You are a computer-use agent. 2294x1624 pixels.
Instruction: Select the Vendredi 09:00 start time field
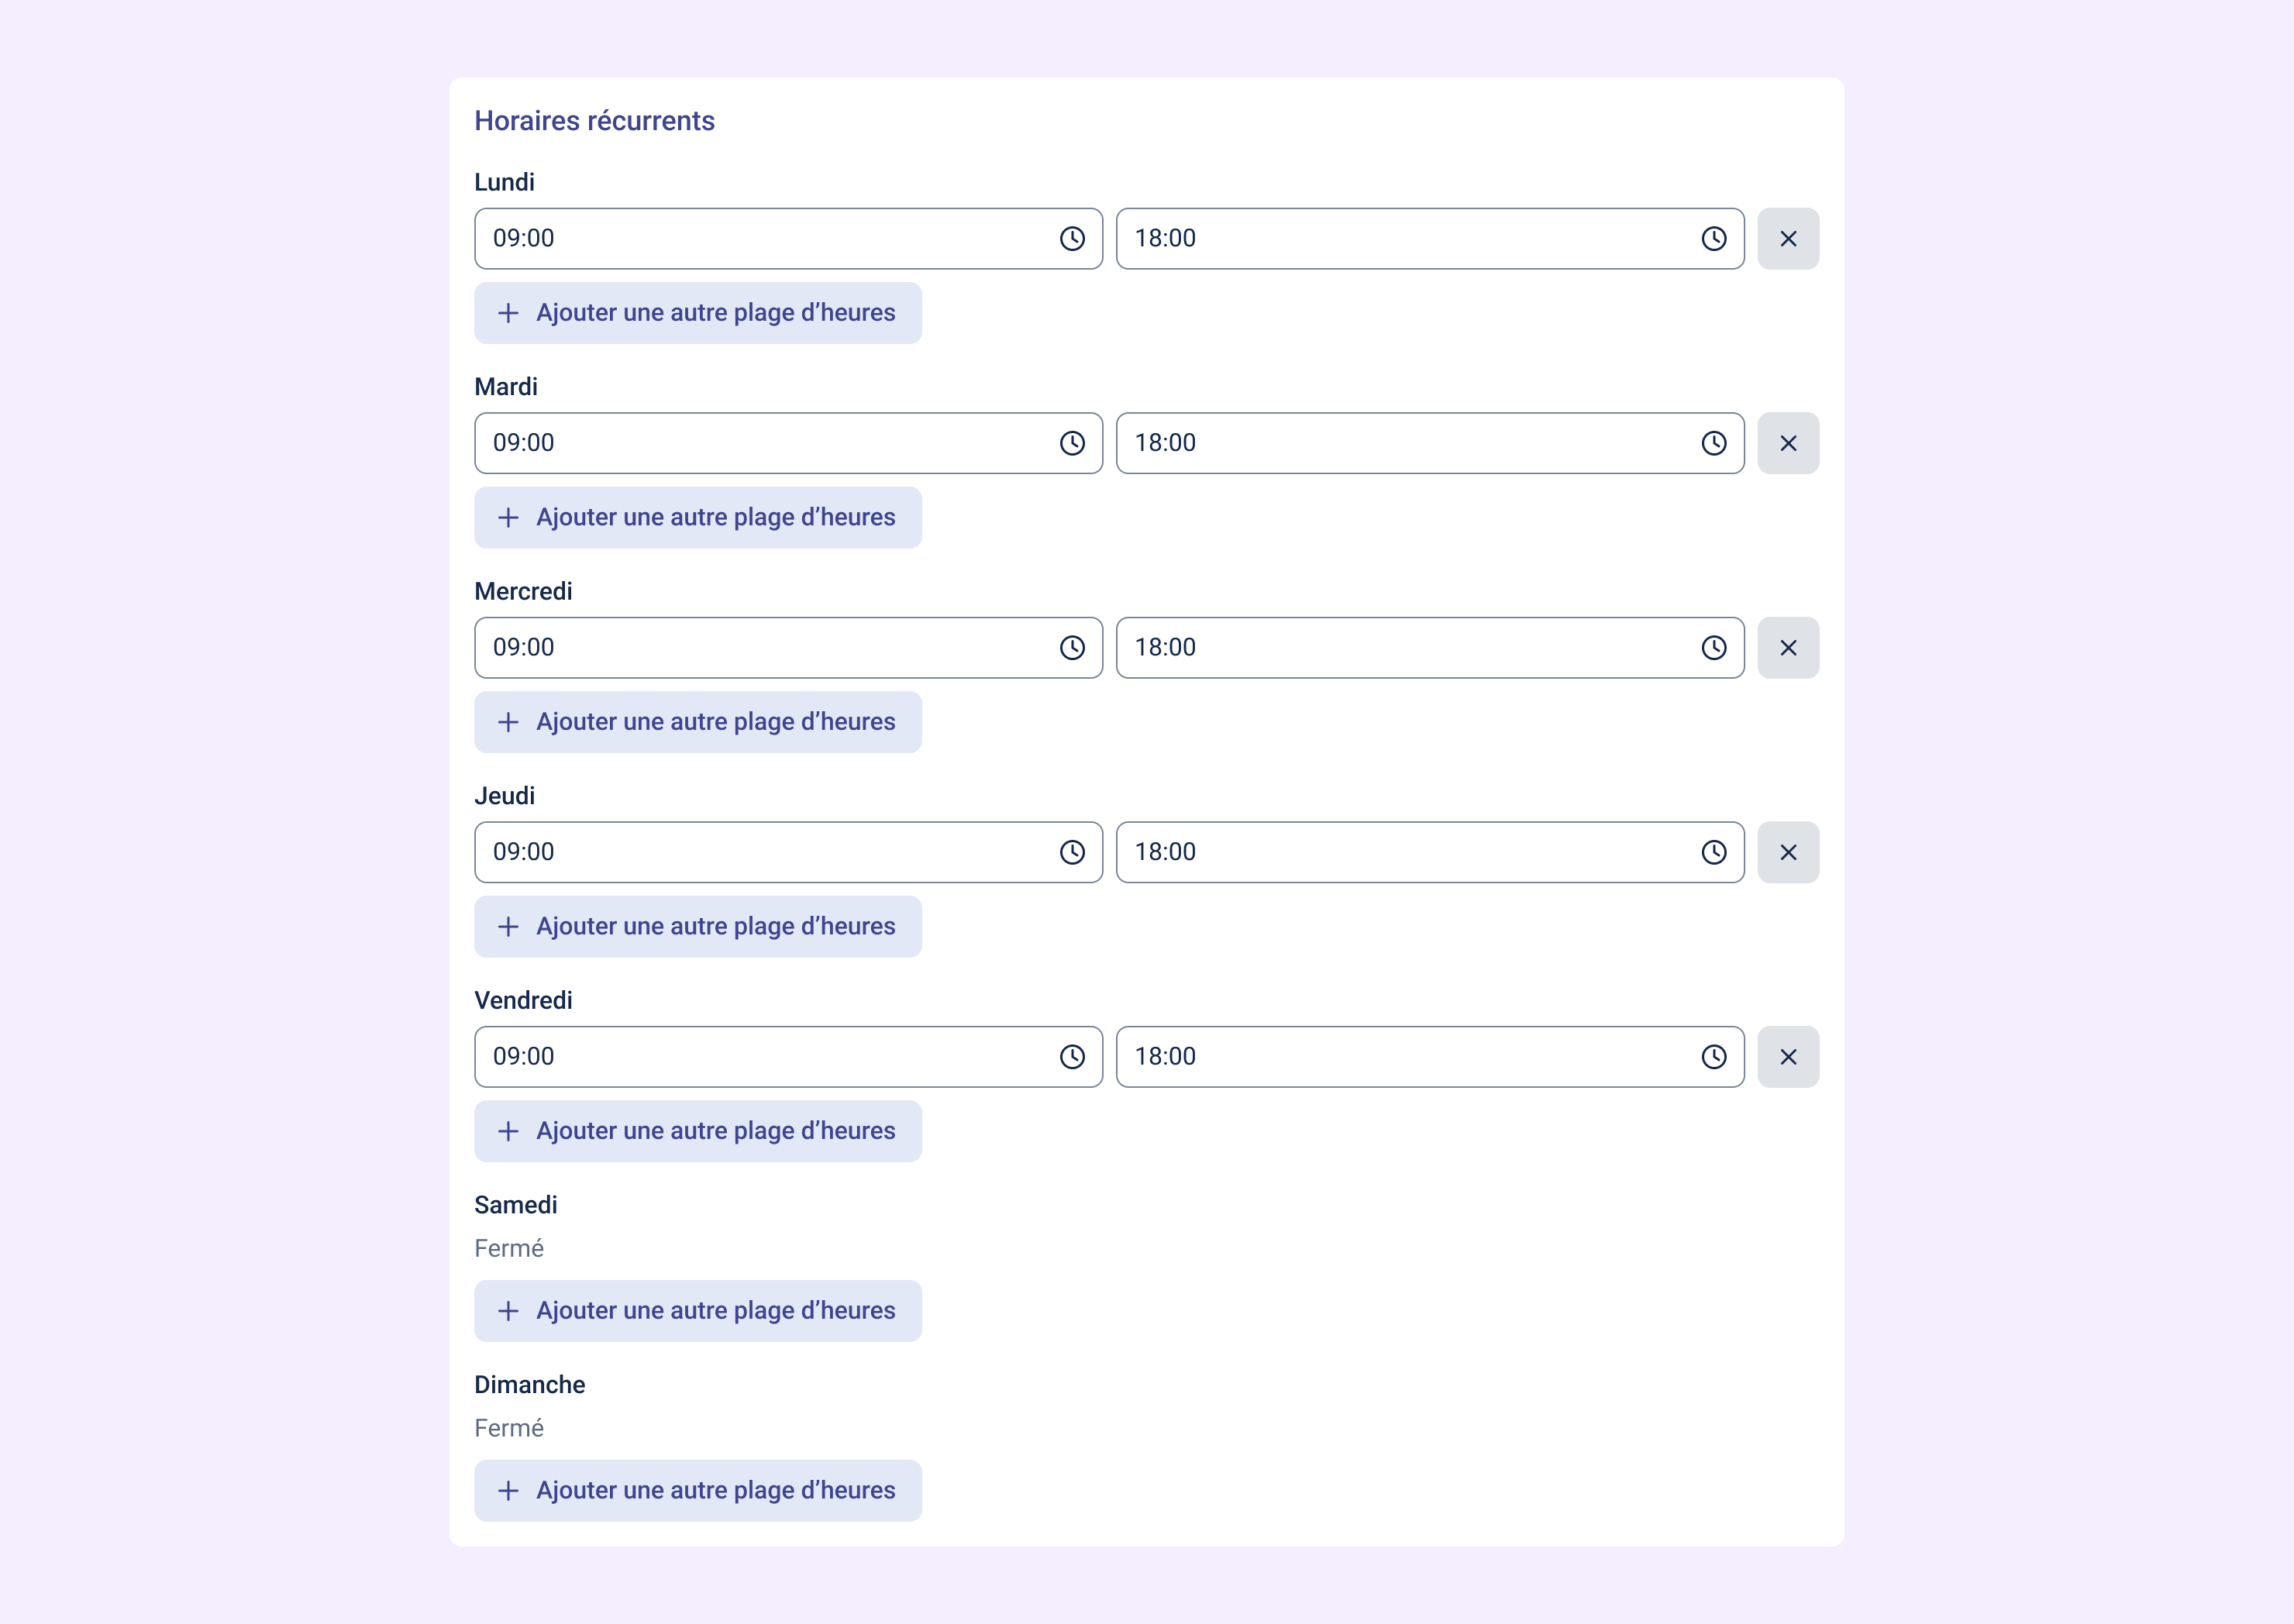tap(760, 1057)
